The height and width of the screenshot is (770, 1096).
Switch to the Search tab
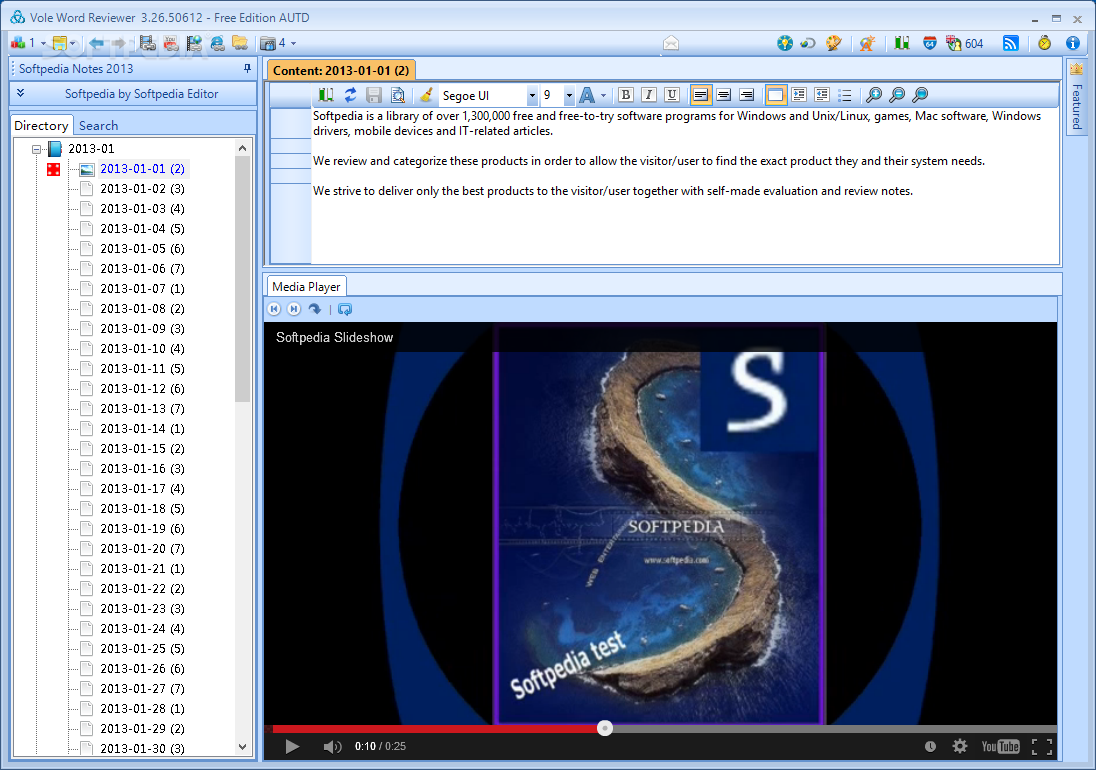pyautogui.click(x=99, y=126)
